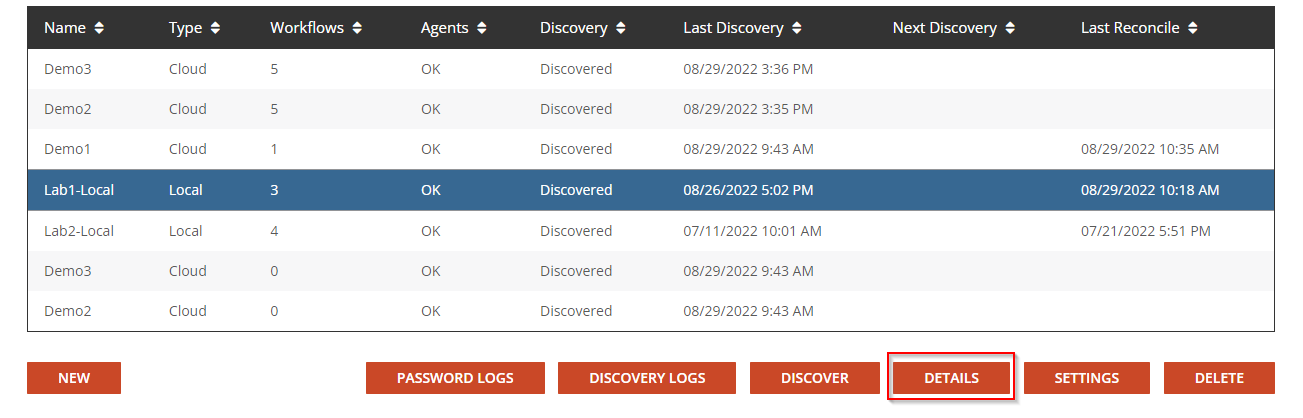Open the SETTINGS button
The image size is (1303, 418).
pos(1086,378)
